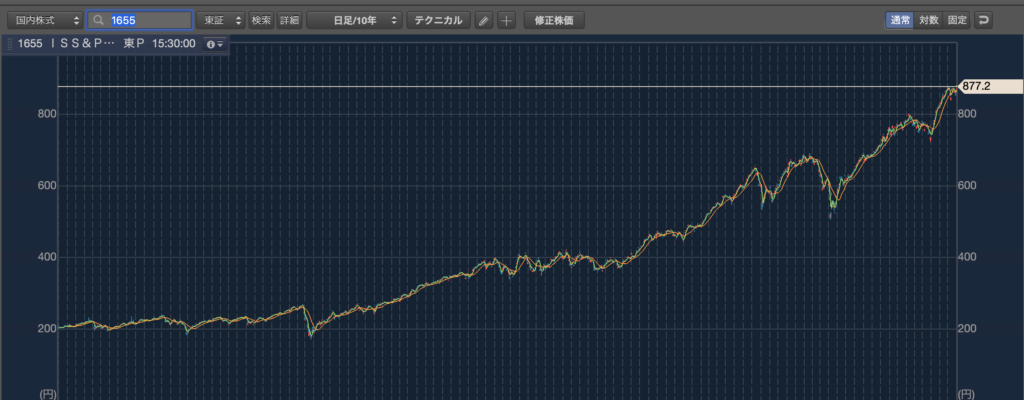Open the テクニカル technical indicators button
Image resolution: width=1024 pixels, height=400 pixels.
439,20
